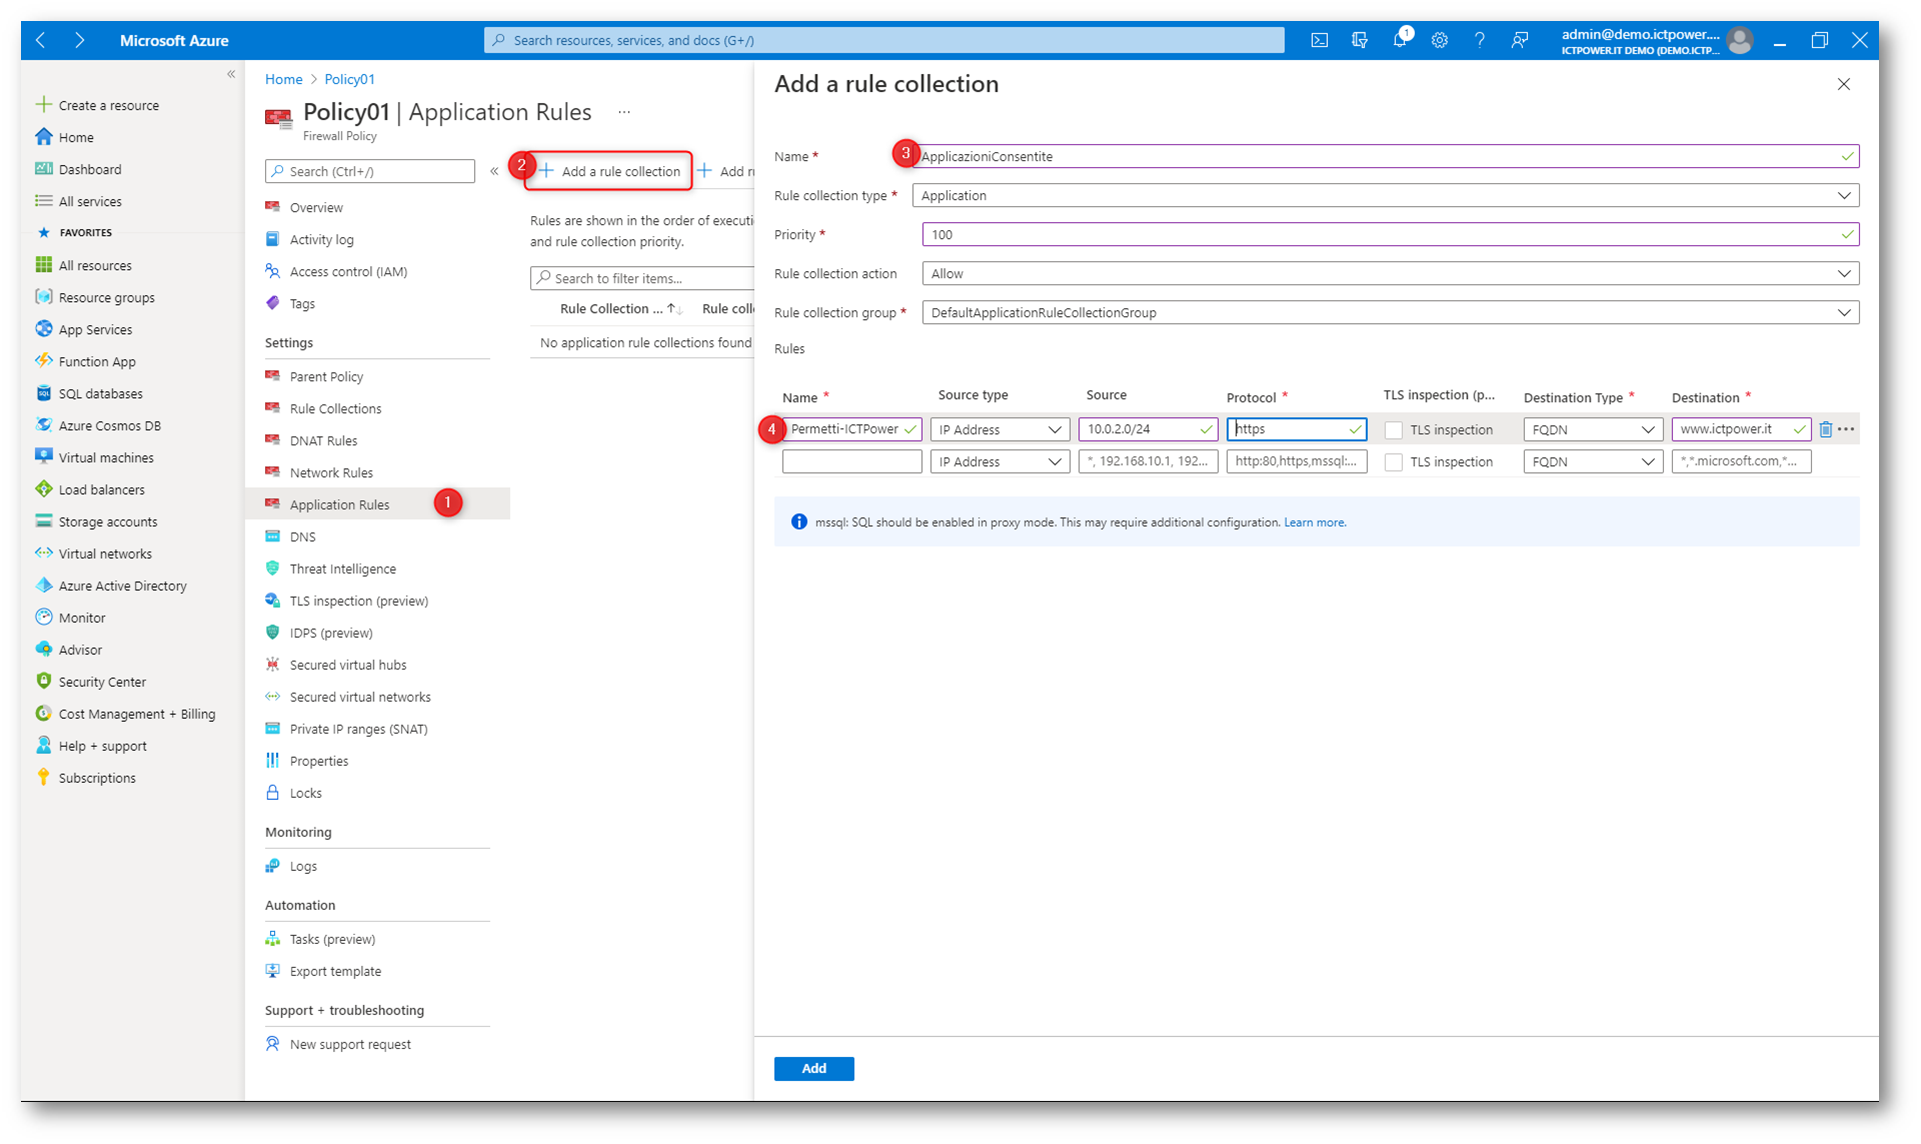
Task: Open Source type dropdown in the empty rule row
Action: point(1000,462)
